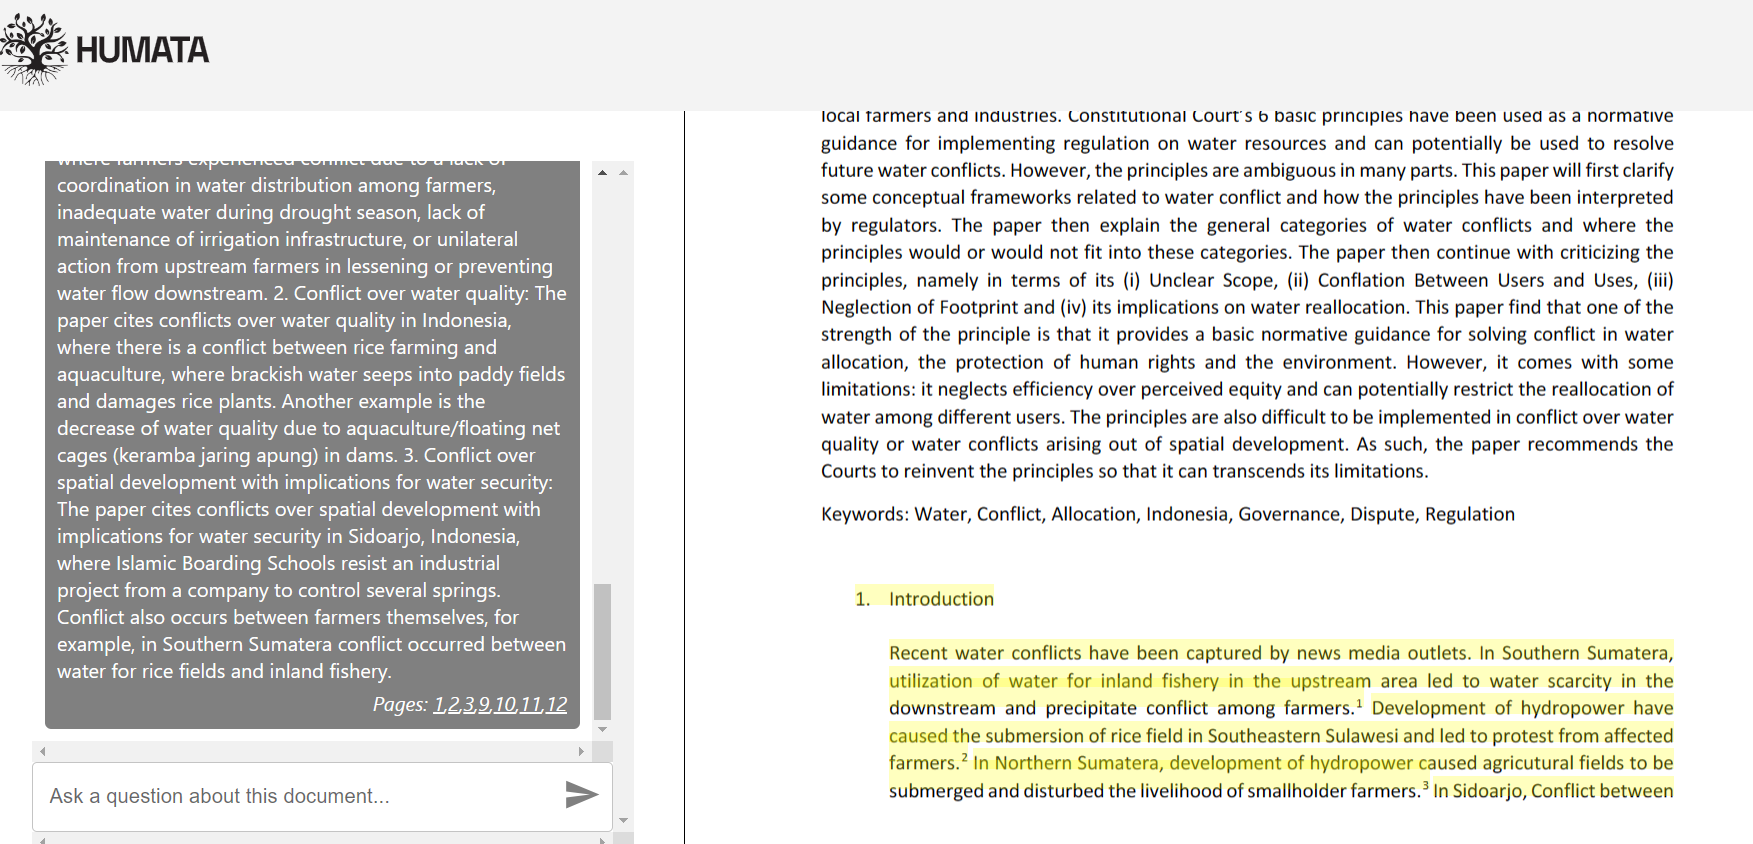Click the Humata tree logo
Image resolution: width=1753 pixels, height=844 pixels.
tap(35, 49)
